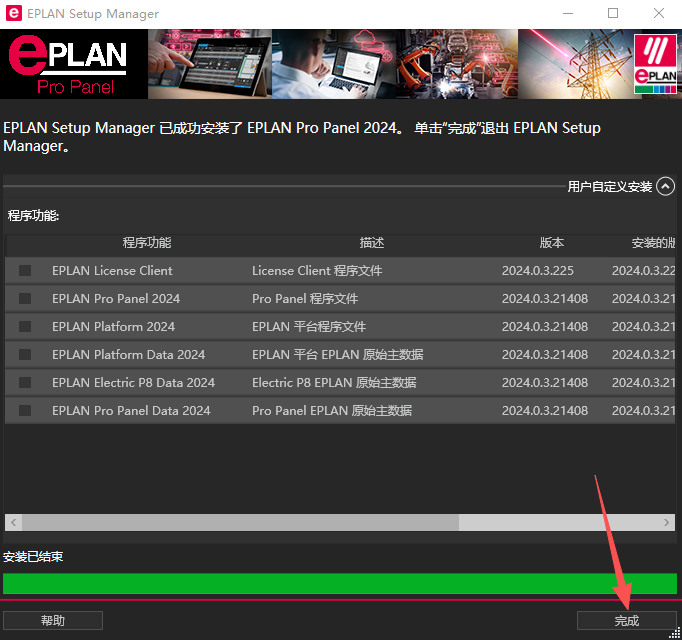The height and width of the screenshot is (640, 682).
Task: Click the EPLAN 平台程序文件 description
Action: [x=309, y=326]
